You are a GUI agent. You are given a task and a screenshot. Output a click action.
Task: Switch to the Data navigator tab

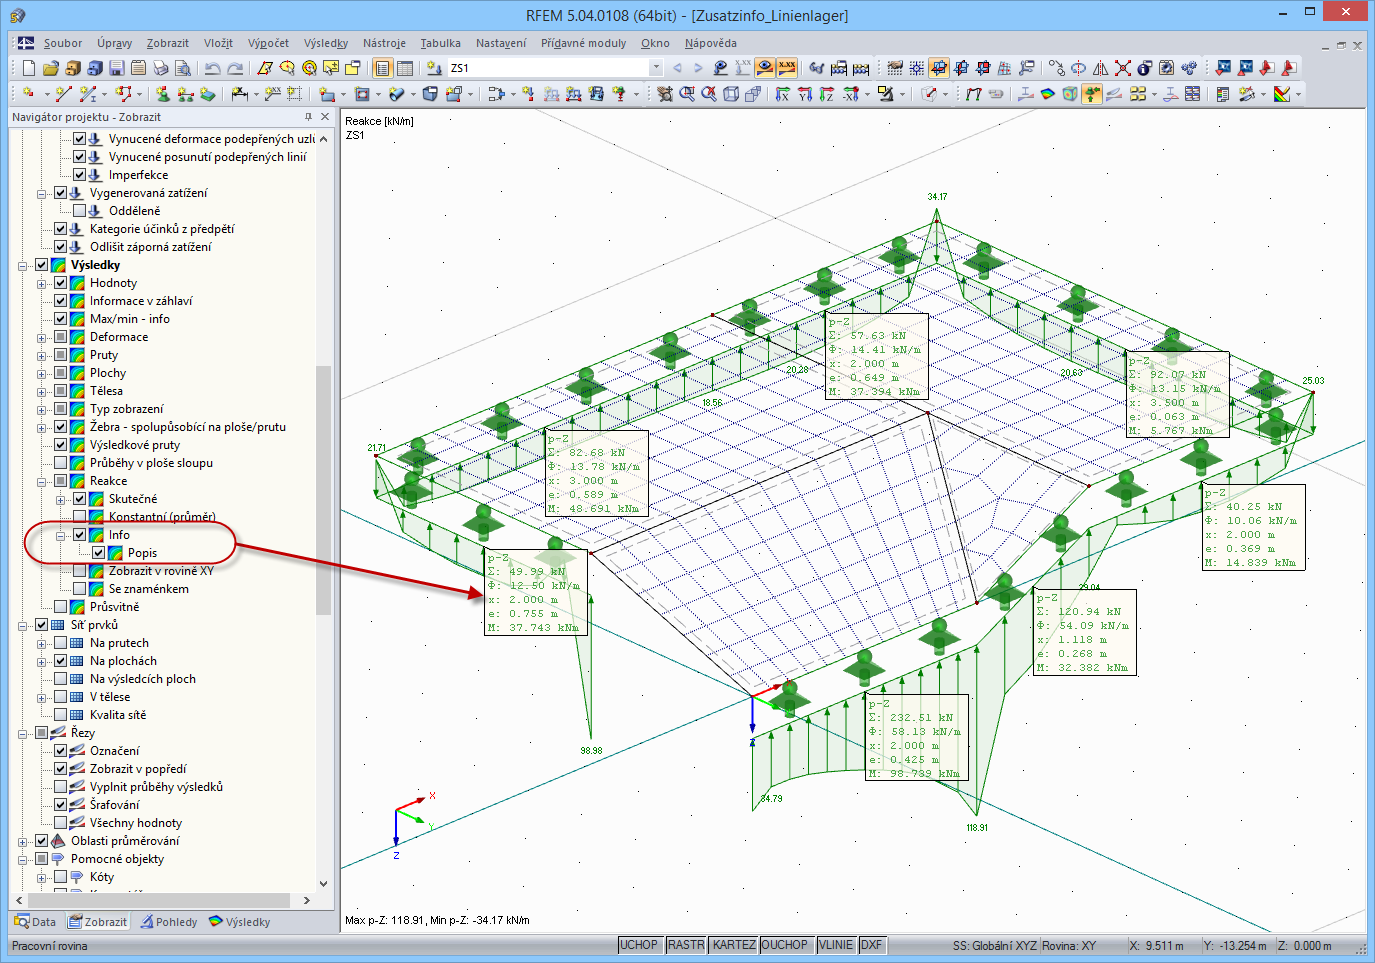[x=35, y=922]
